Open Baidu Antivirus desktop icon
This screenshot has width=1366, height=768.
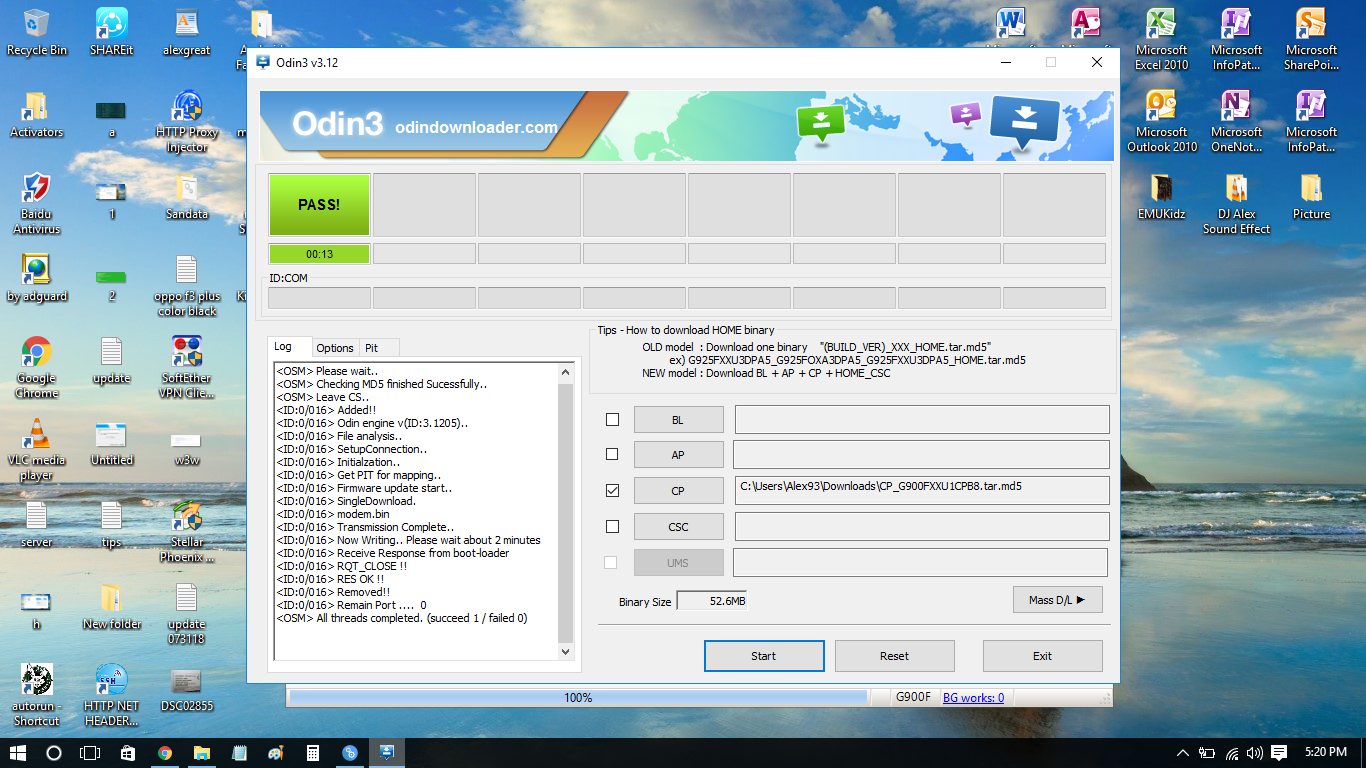click(37, 203)
